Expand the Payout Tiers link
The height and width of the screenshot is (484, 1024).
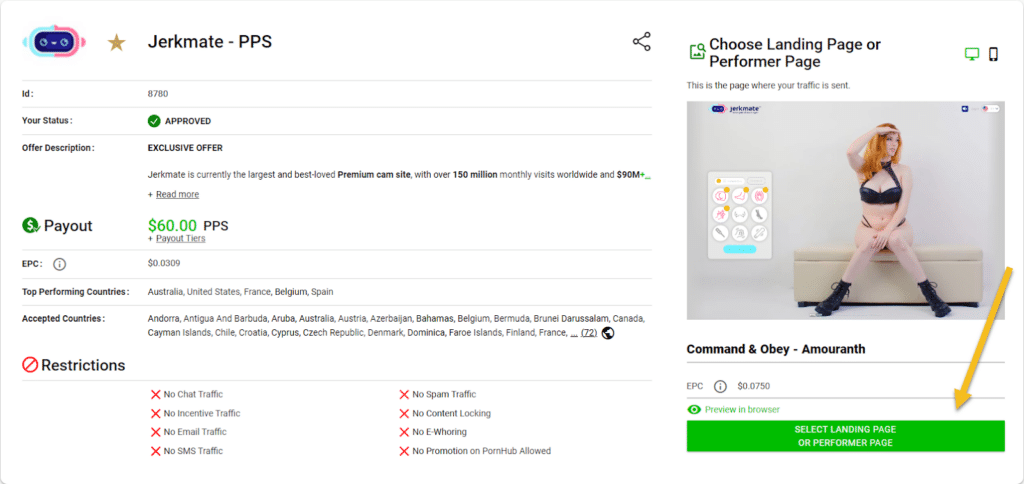point(180,239)
